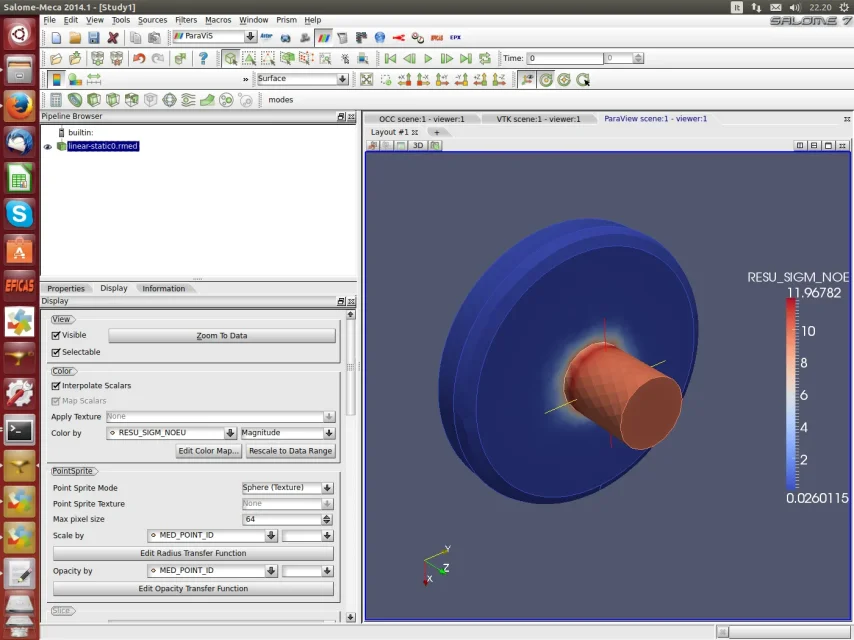This screenshot has width=854, height=640.
Task: Set view direction to +Z
Action: click(x=480, y=80)
